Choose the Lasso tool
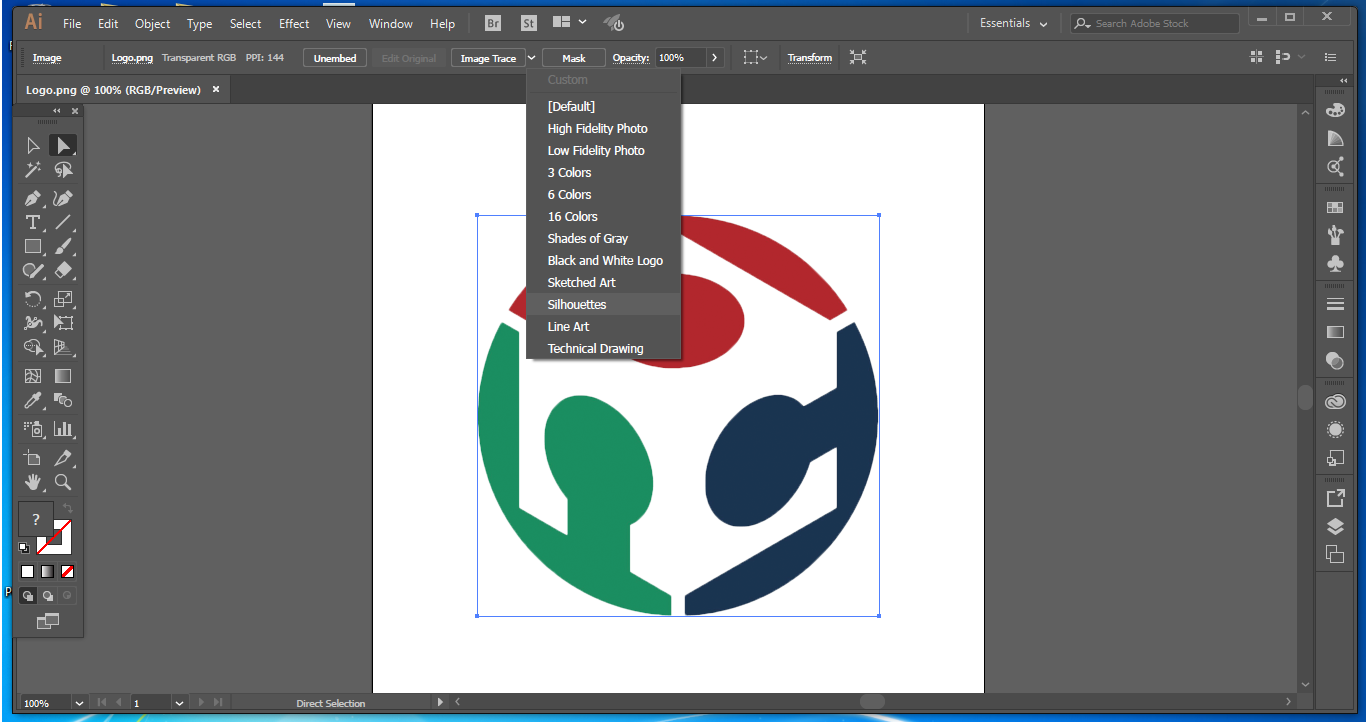Viewport: 1366px width, 722px height. [x=63, y=170]
